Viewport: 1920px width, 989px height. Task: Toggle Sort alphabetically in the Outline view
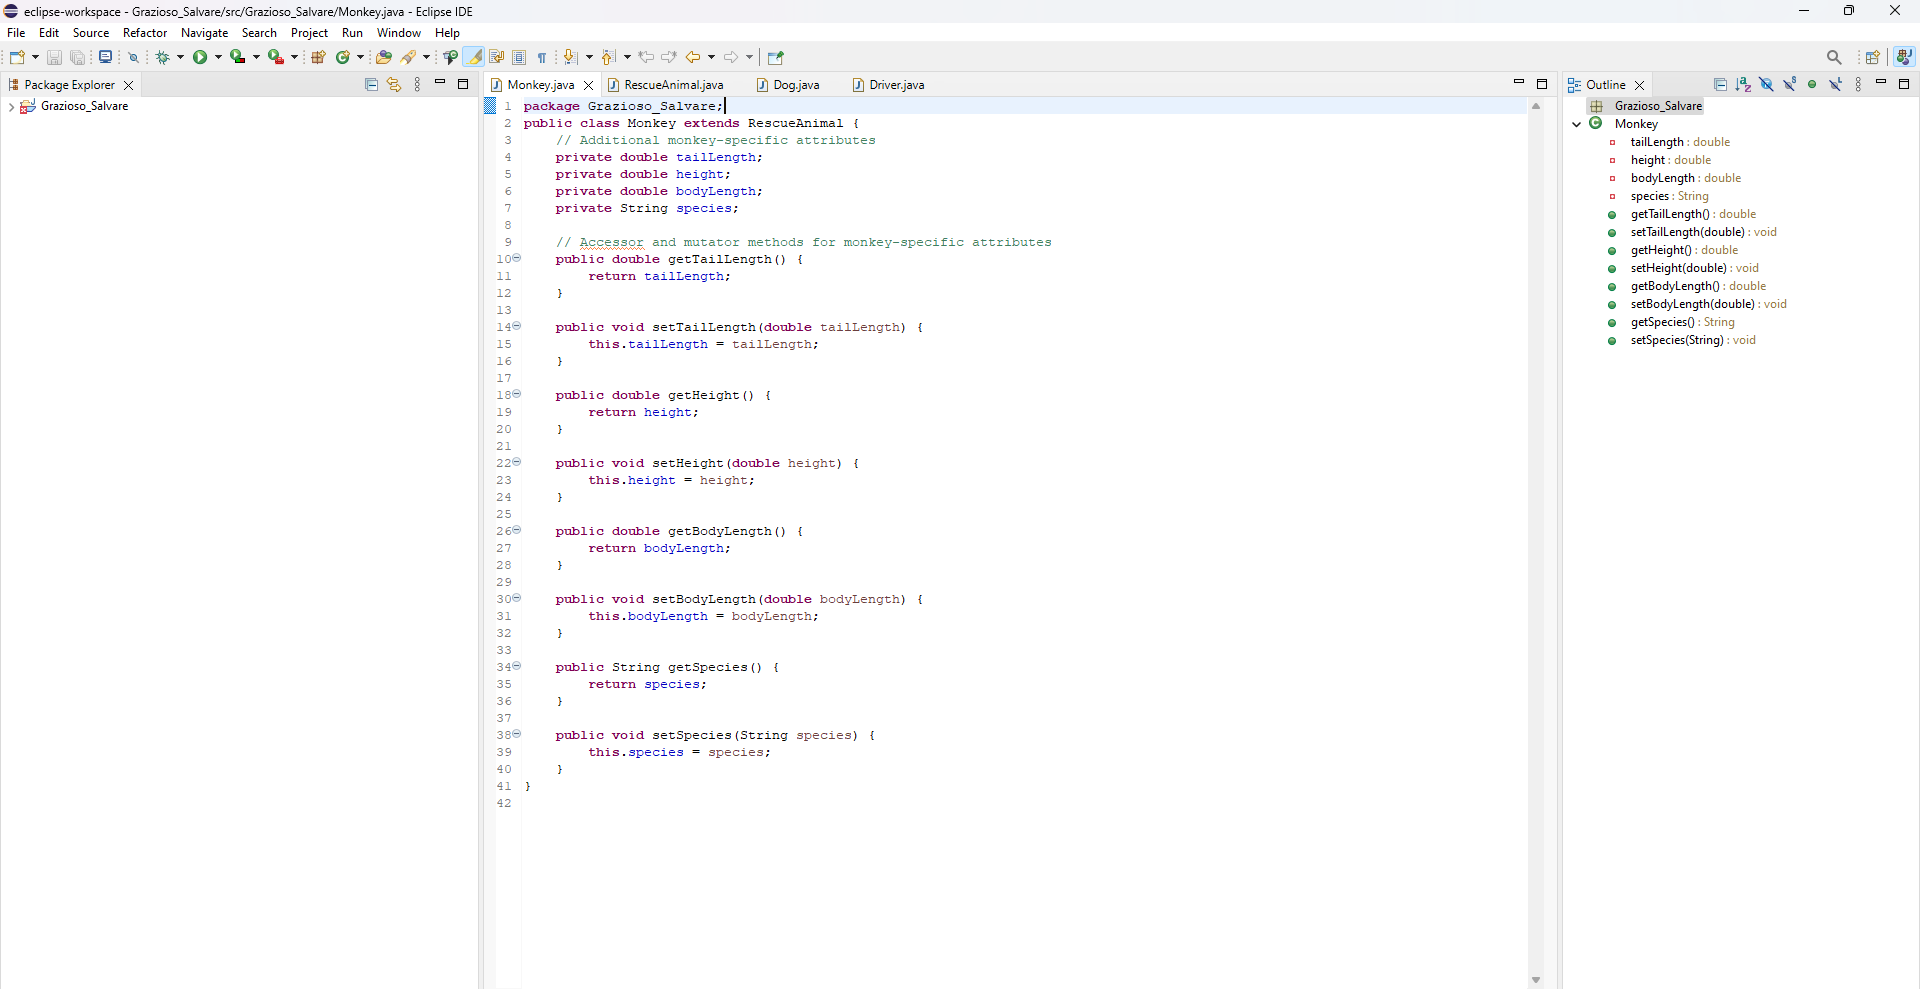1743,85
